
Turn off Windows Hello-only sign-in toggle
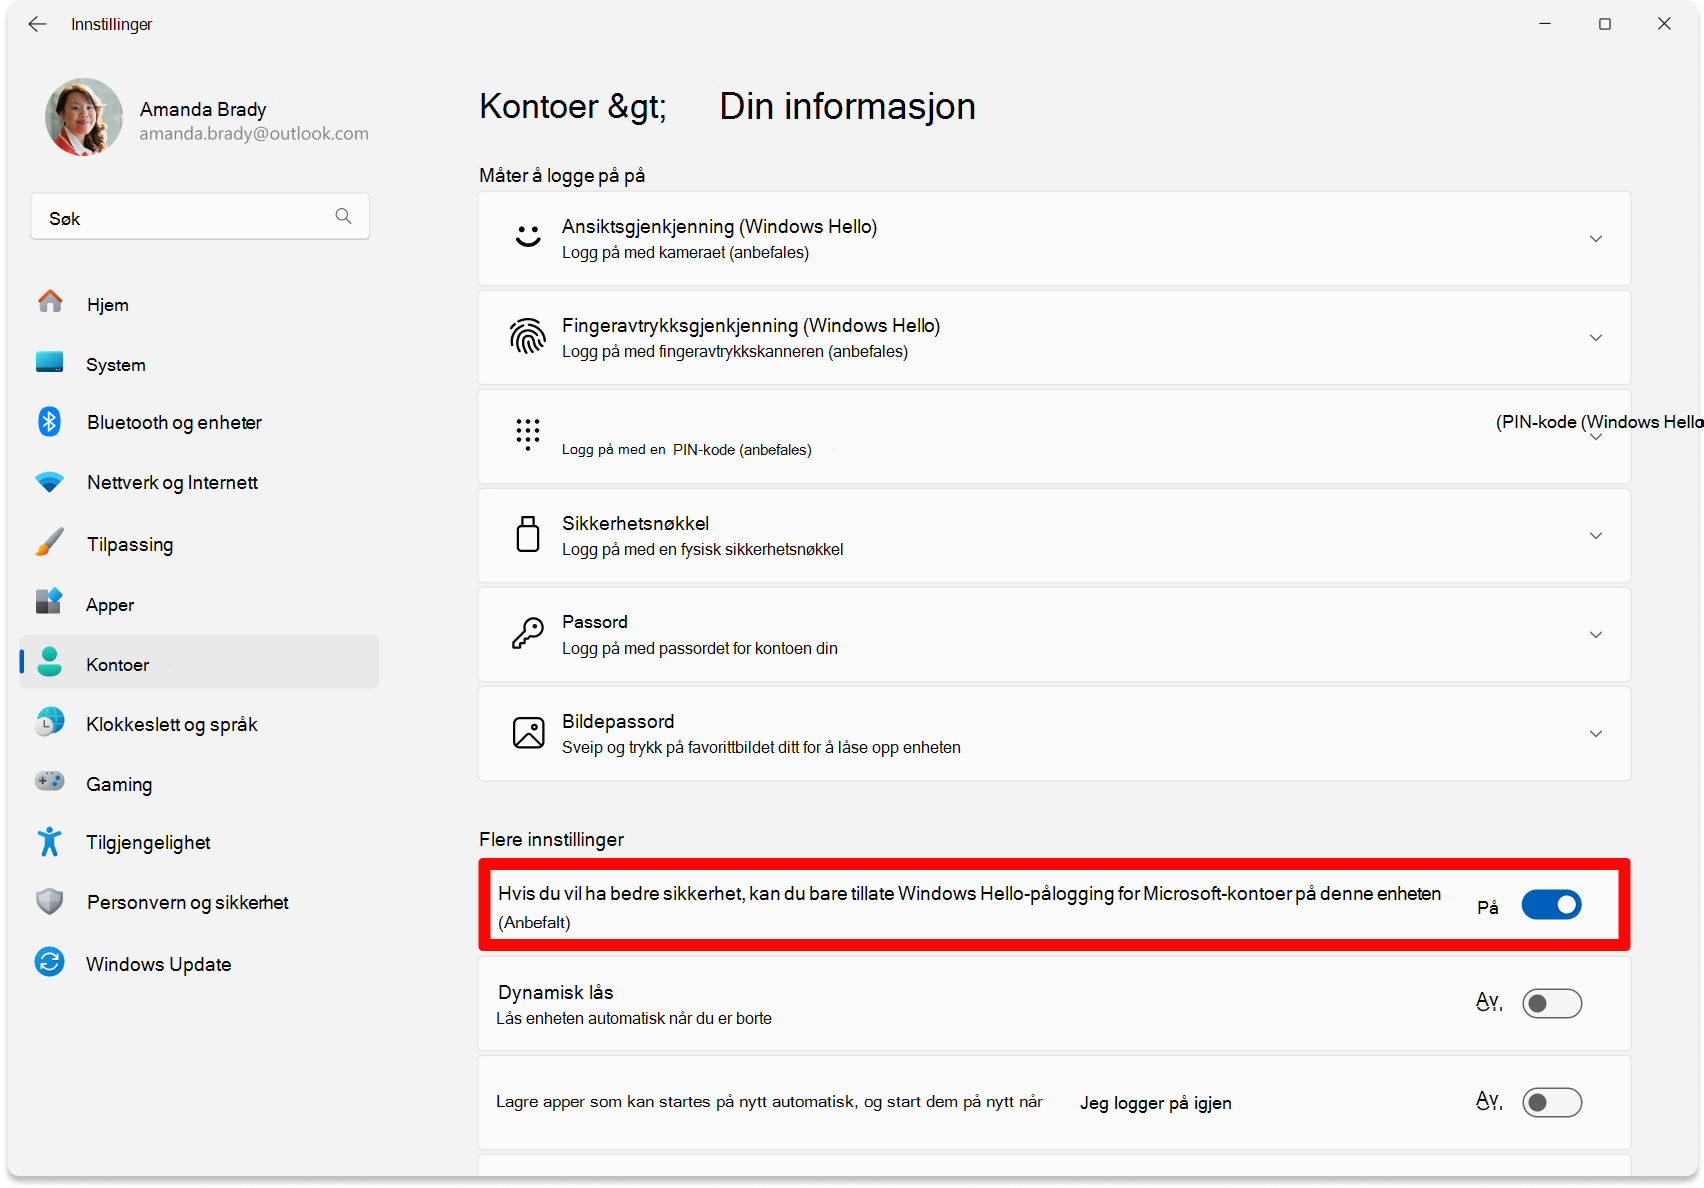1552,905
